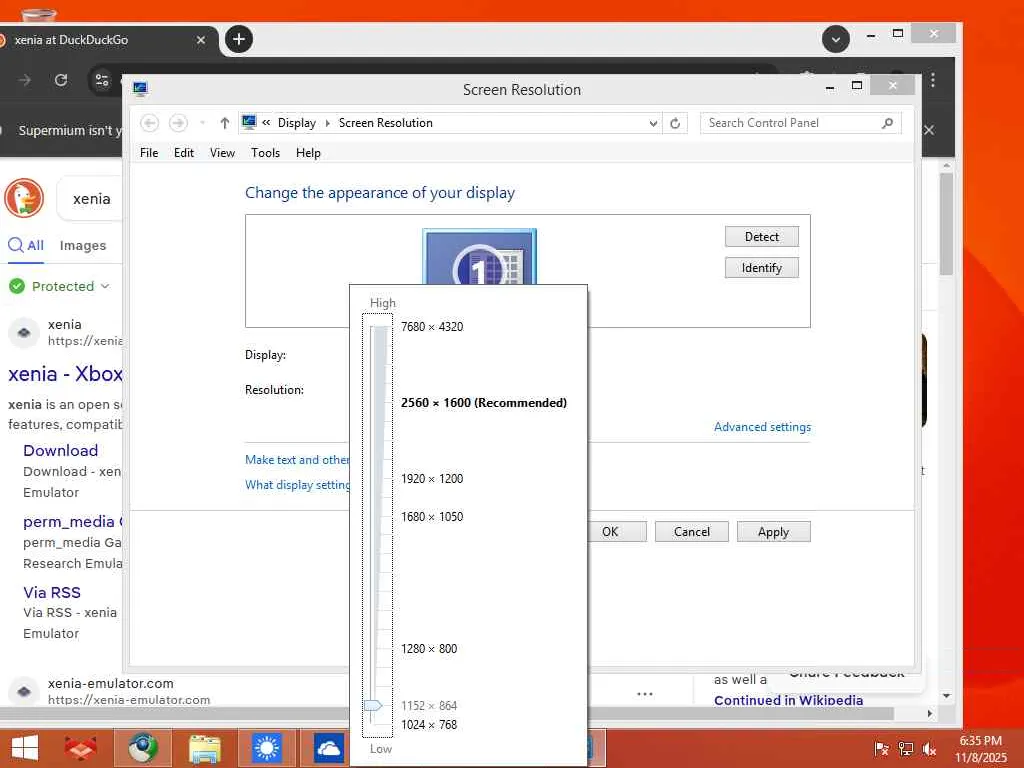Click the Detect button
This screenshot has height=768, width=1024.
761,236
